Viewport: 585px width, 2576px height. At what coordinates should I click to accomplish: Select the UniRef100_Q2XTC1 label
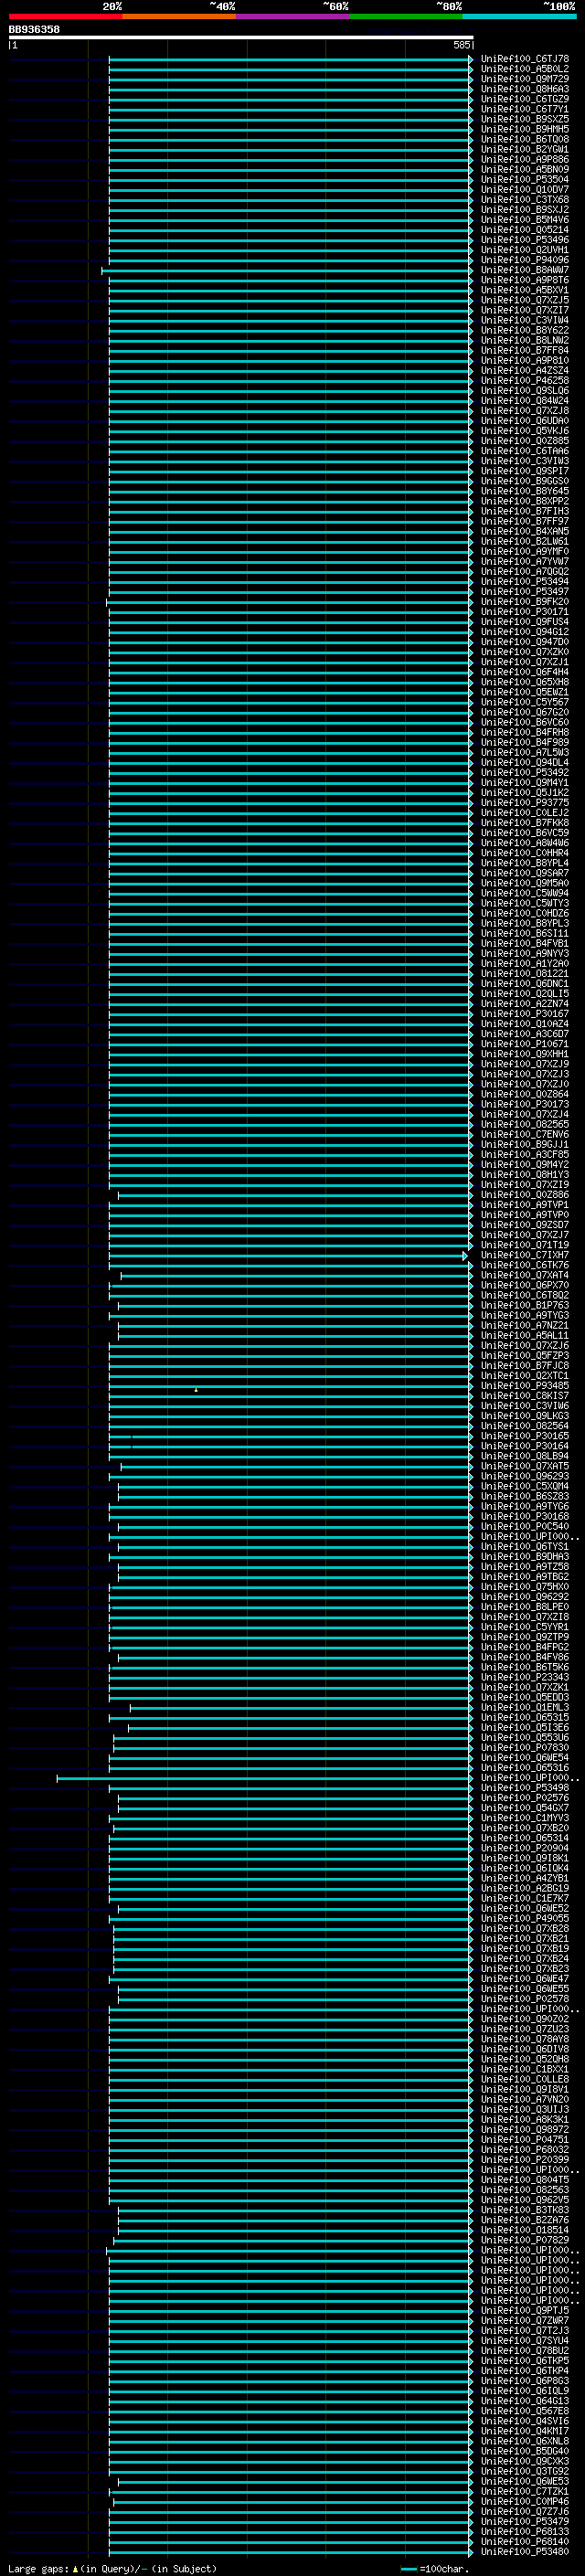pyautogui.click(x=525, y=1375)
